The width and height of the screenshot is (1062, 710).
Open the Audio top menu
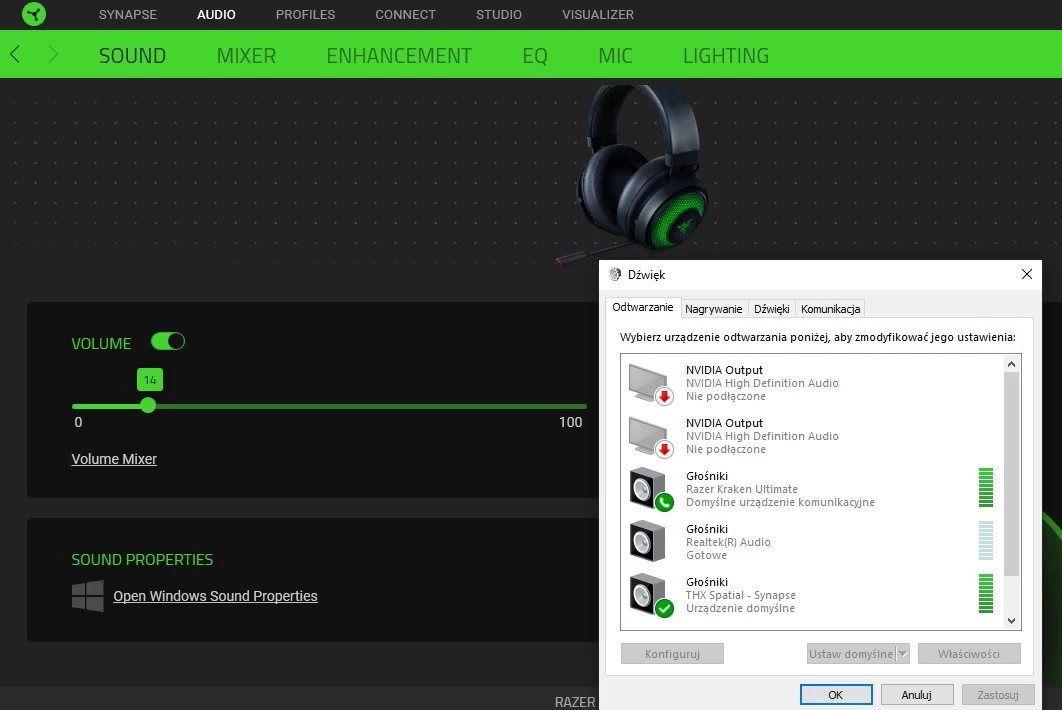pos(216,14)
